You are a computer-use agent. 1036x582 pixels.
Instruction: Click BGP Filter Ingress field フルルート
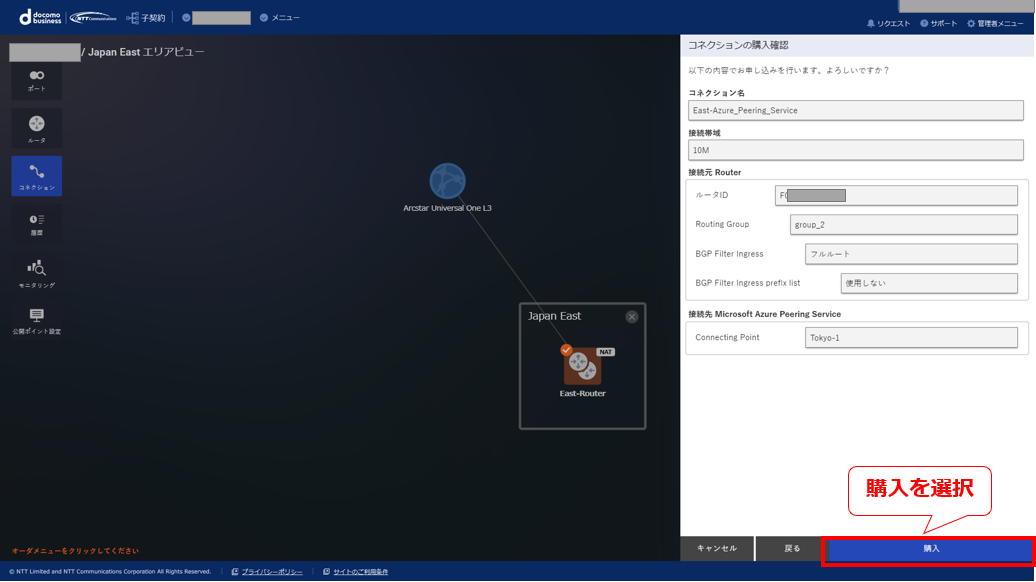coord(911,254)
